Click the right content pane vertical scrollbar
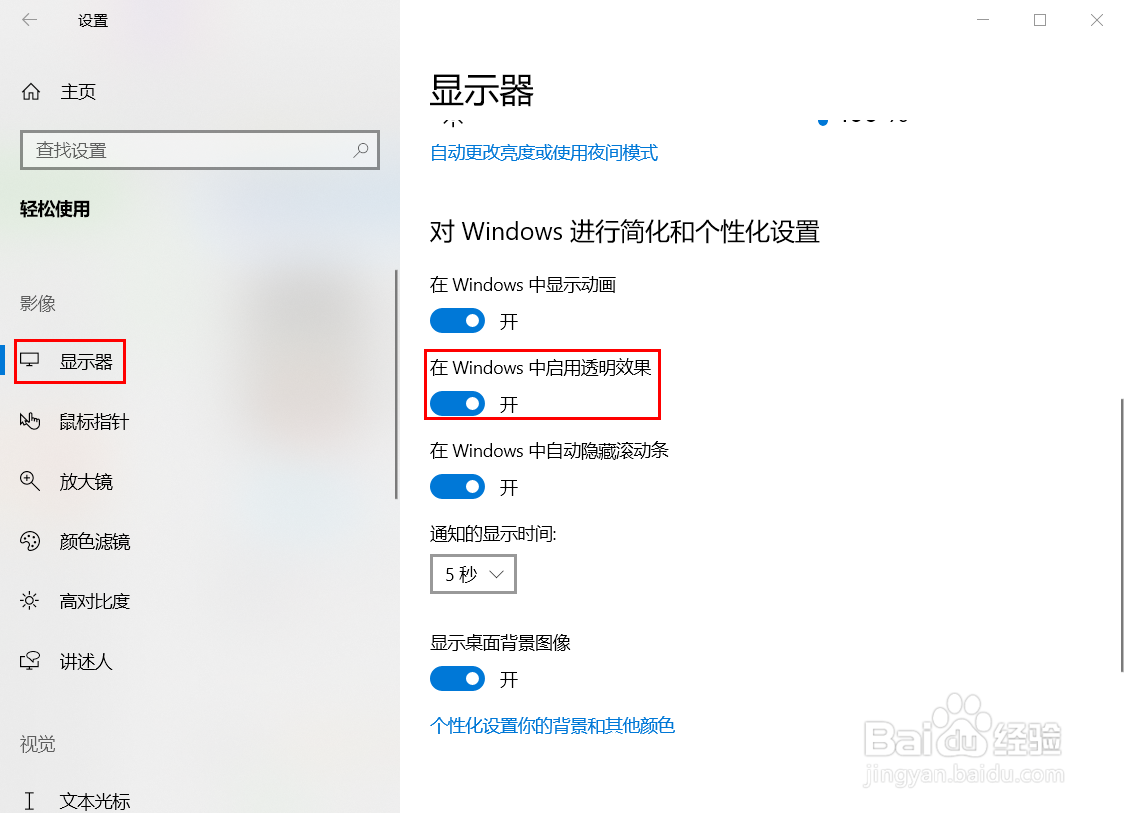Viewport: 1126px width, 813px height. [x=1122, y=535]
